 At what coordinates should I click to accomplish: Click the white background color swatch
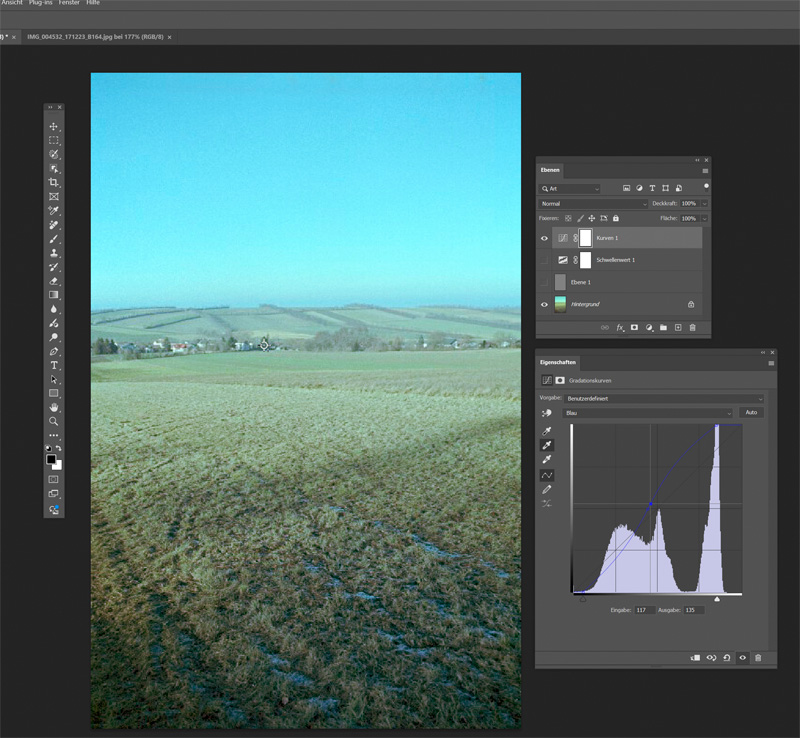[58, 466]
